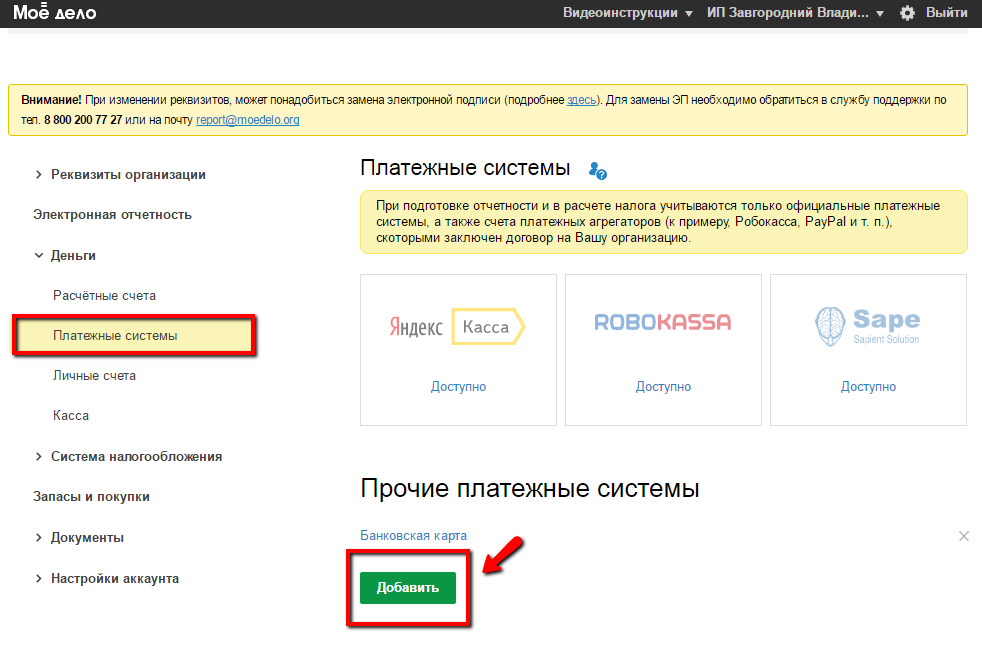Click Доступно under Sape

(868, 387)
